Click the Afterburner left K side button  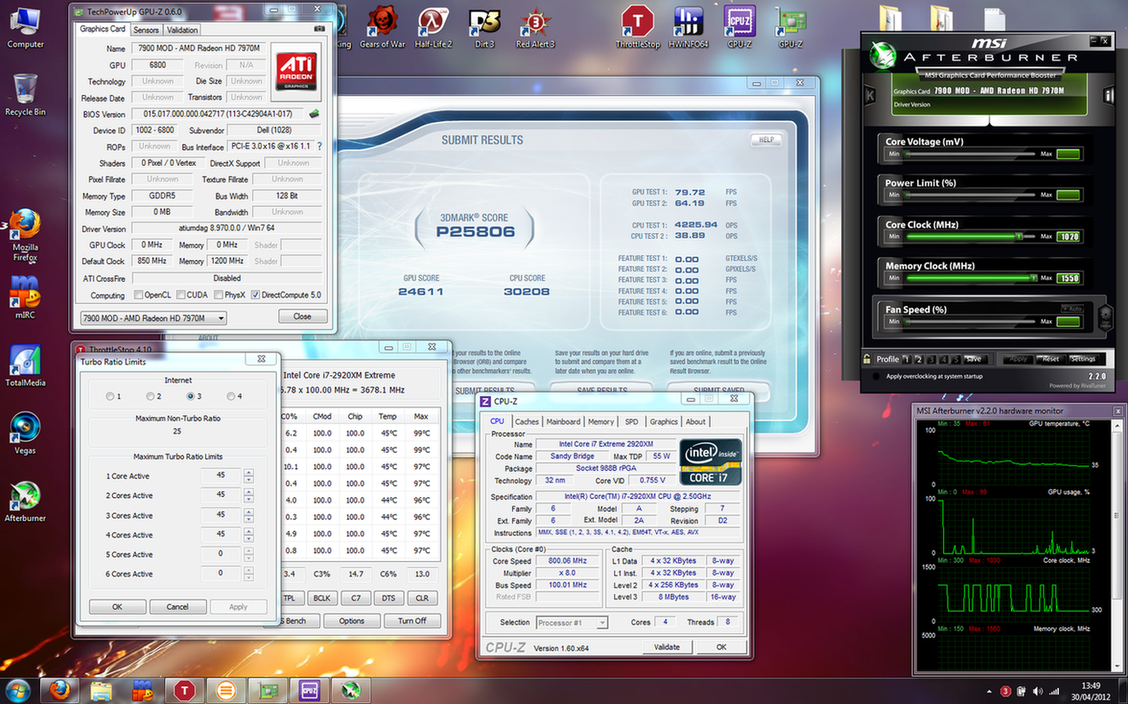(x=870, y=94)
